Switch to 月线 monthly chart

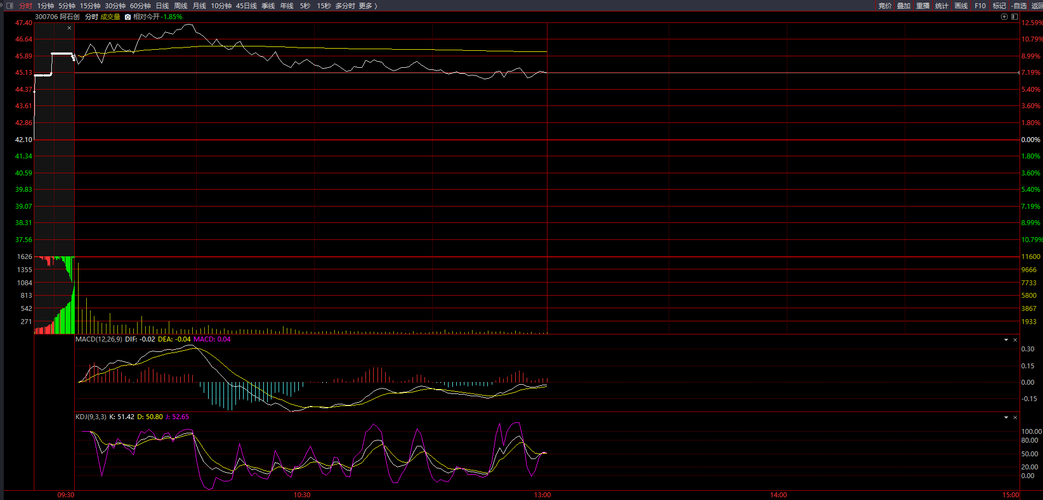pos(200,5)
